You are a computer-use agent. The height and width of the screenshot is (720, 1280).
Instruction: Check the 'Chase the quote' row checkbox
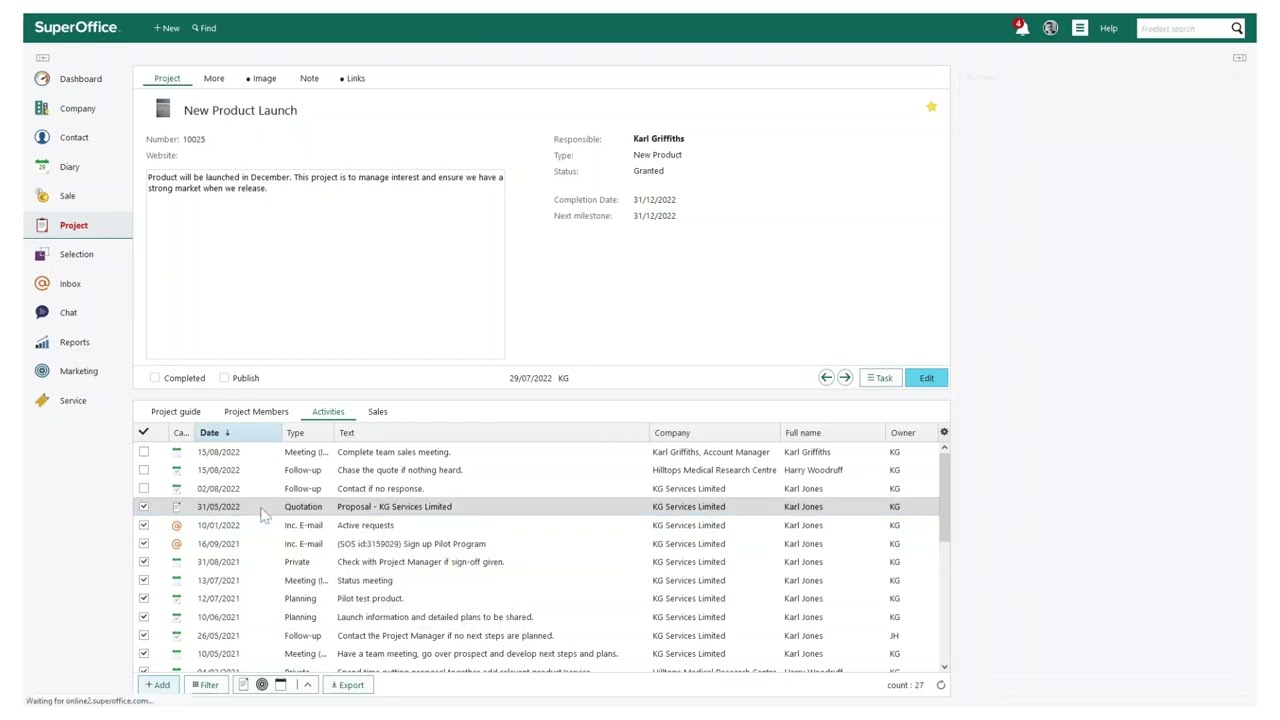click(x=144, y=470)
